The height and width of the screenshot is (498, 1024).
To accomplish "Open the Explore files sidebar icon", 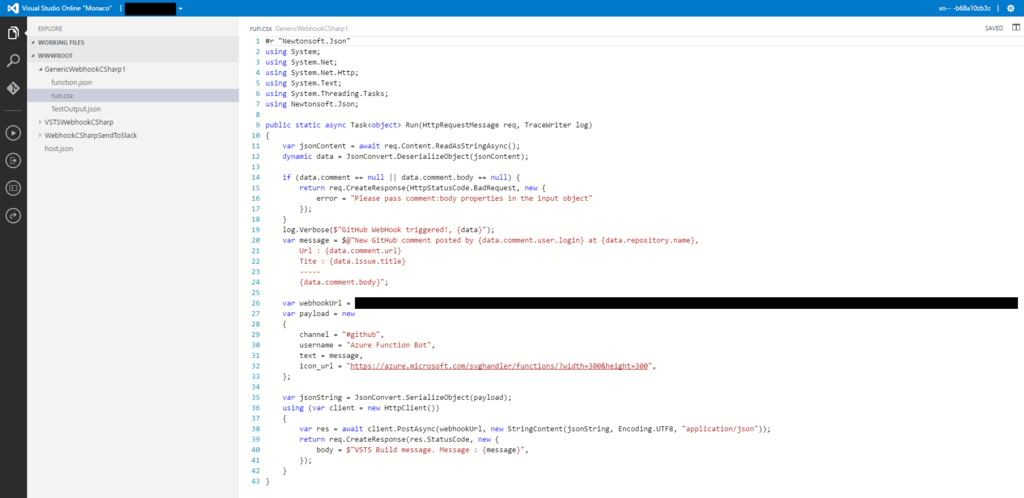I will [x=12, y=33].
